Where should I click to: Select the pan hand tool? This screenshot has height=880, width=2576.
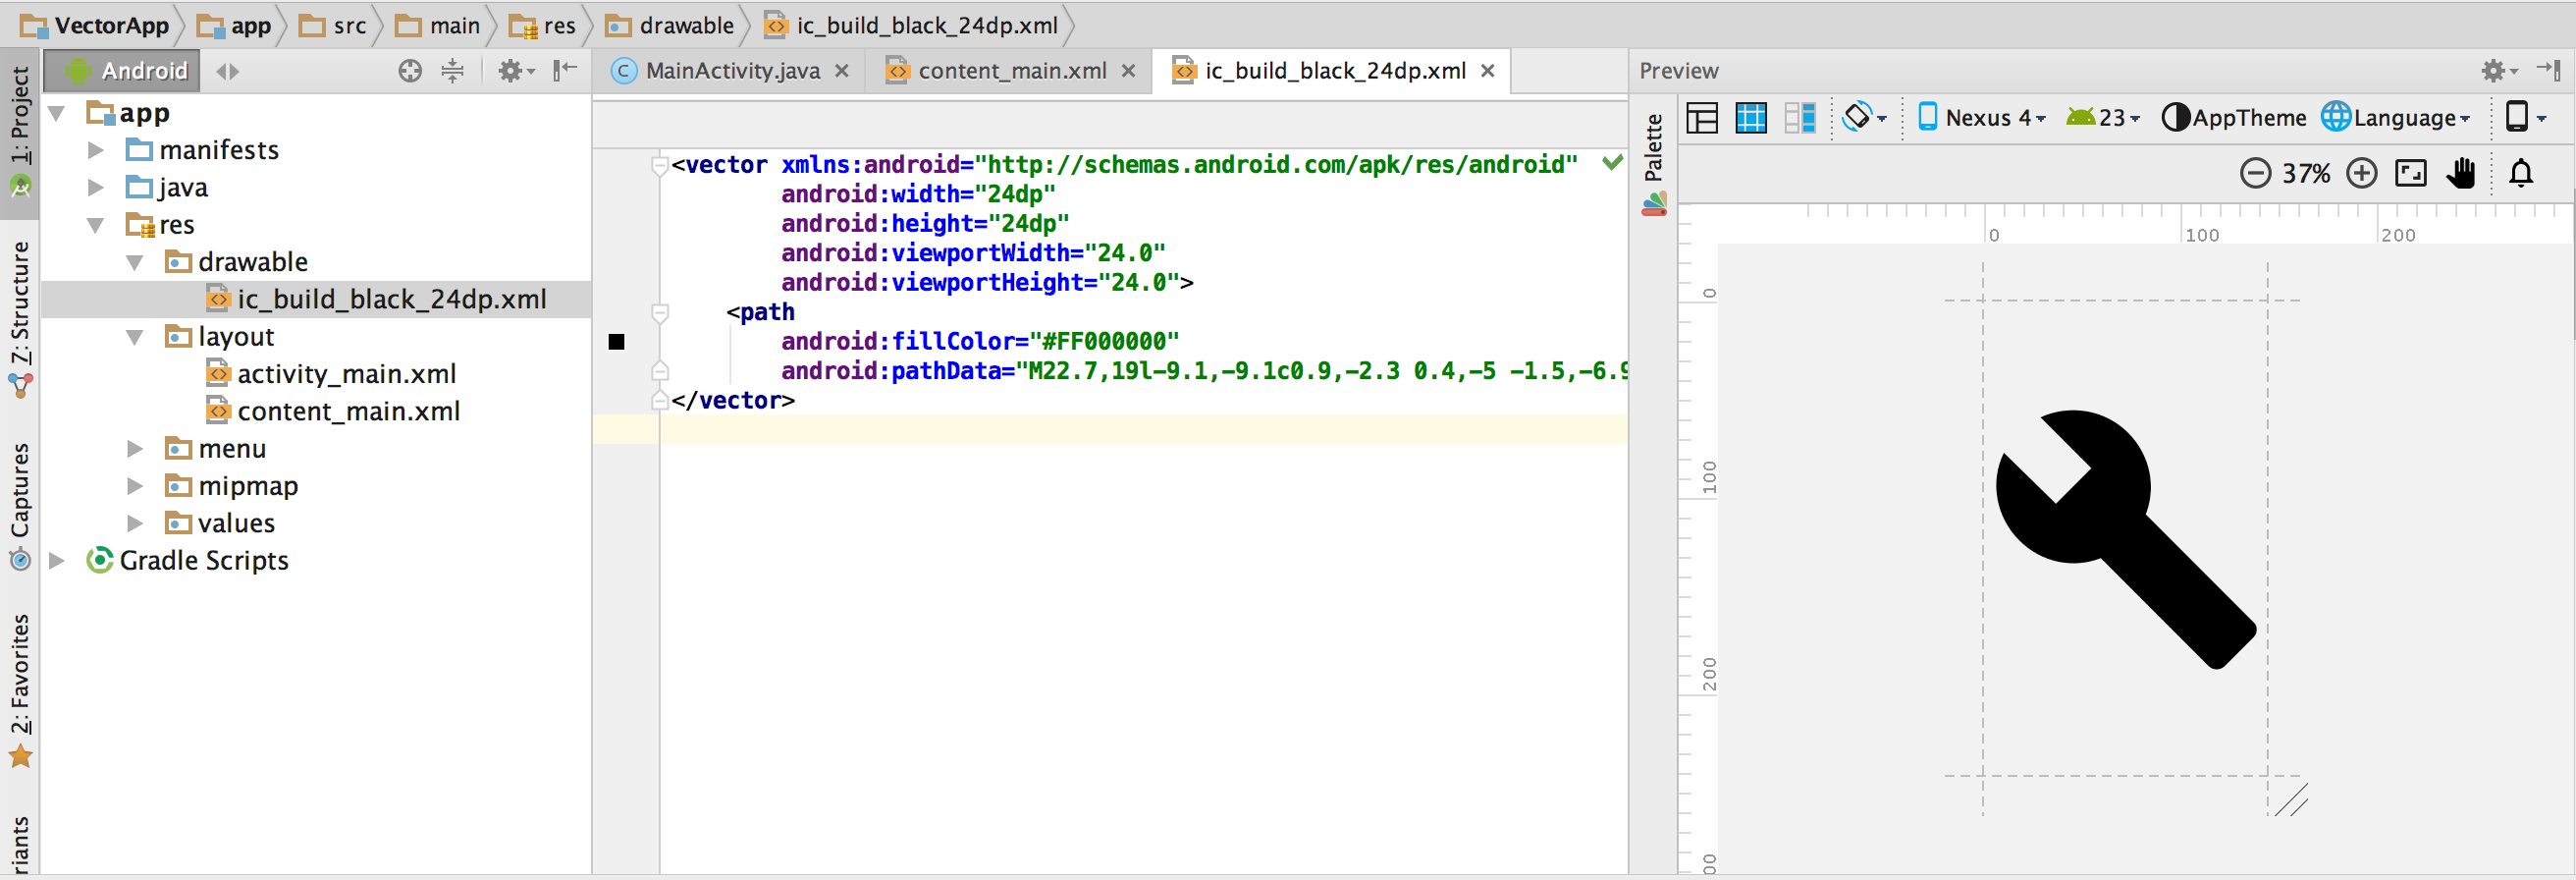tap(2461, 174)
